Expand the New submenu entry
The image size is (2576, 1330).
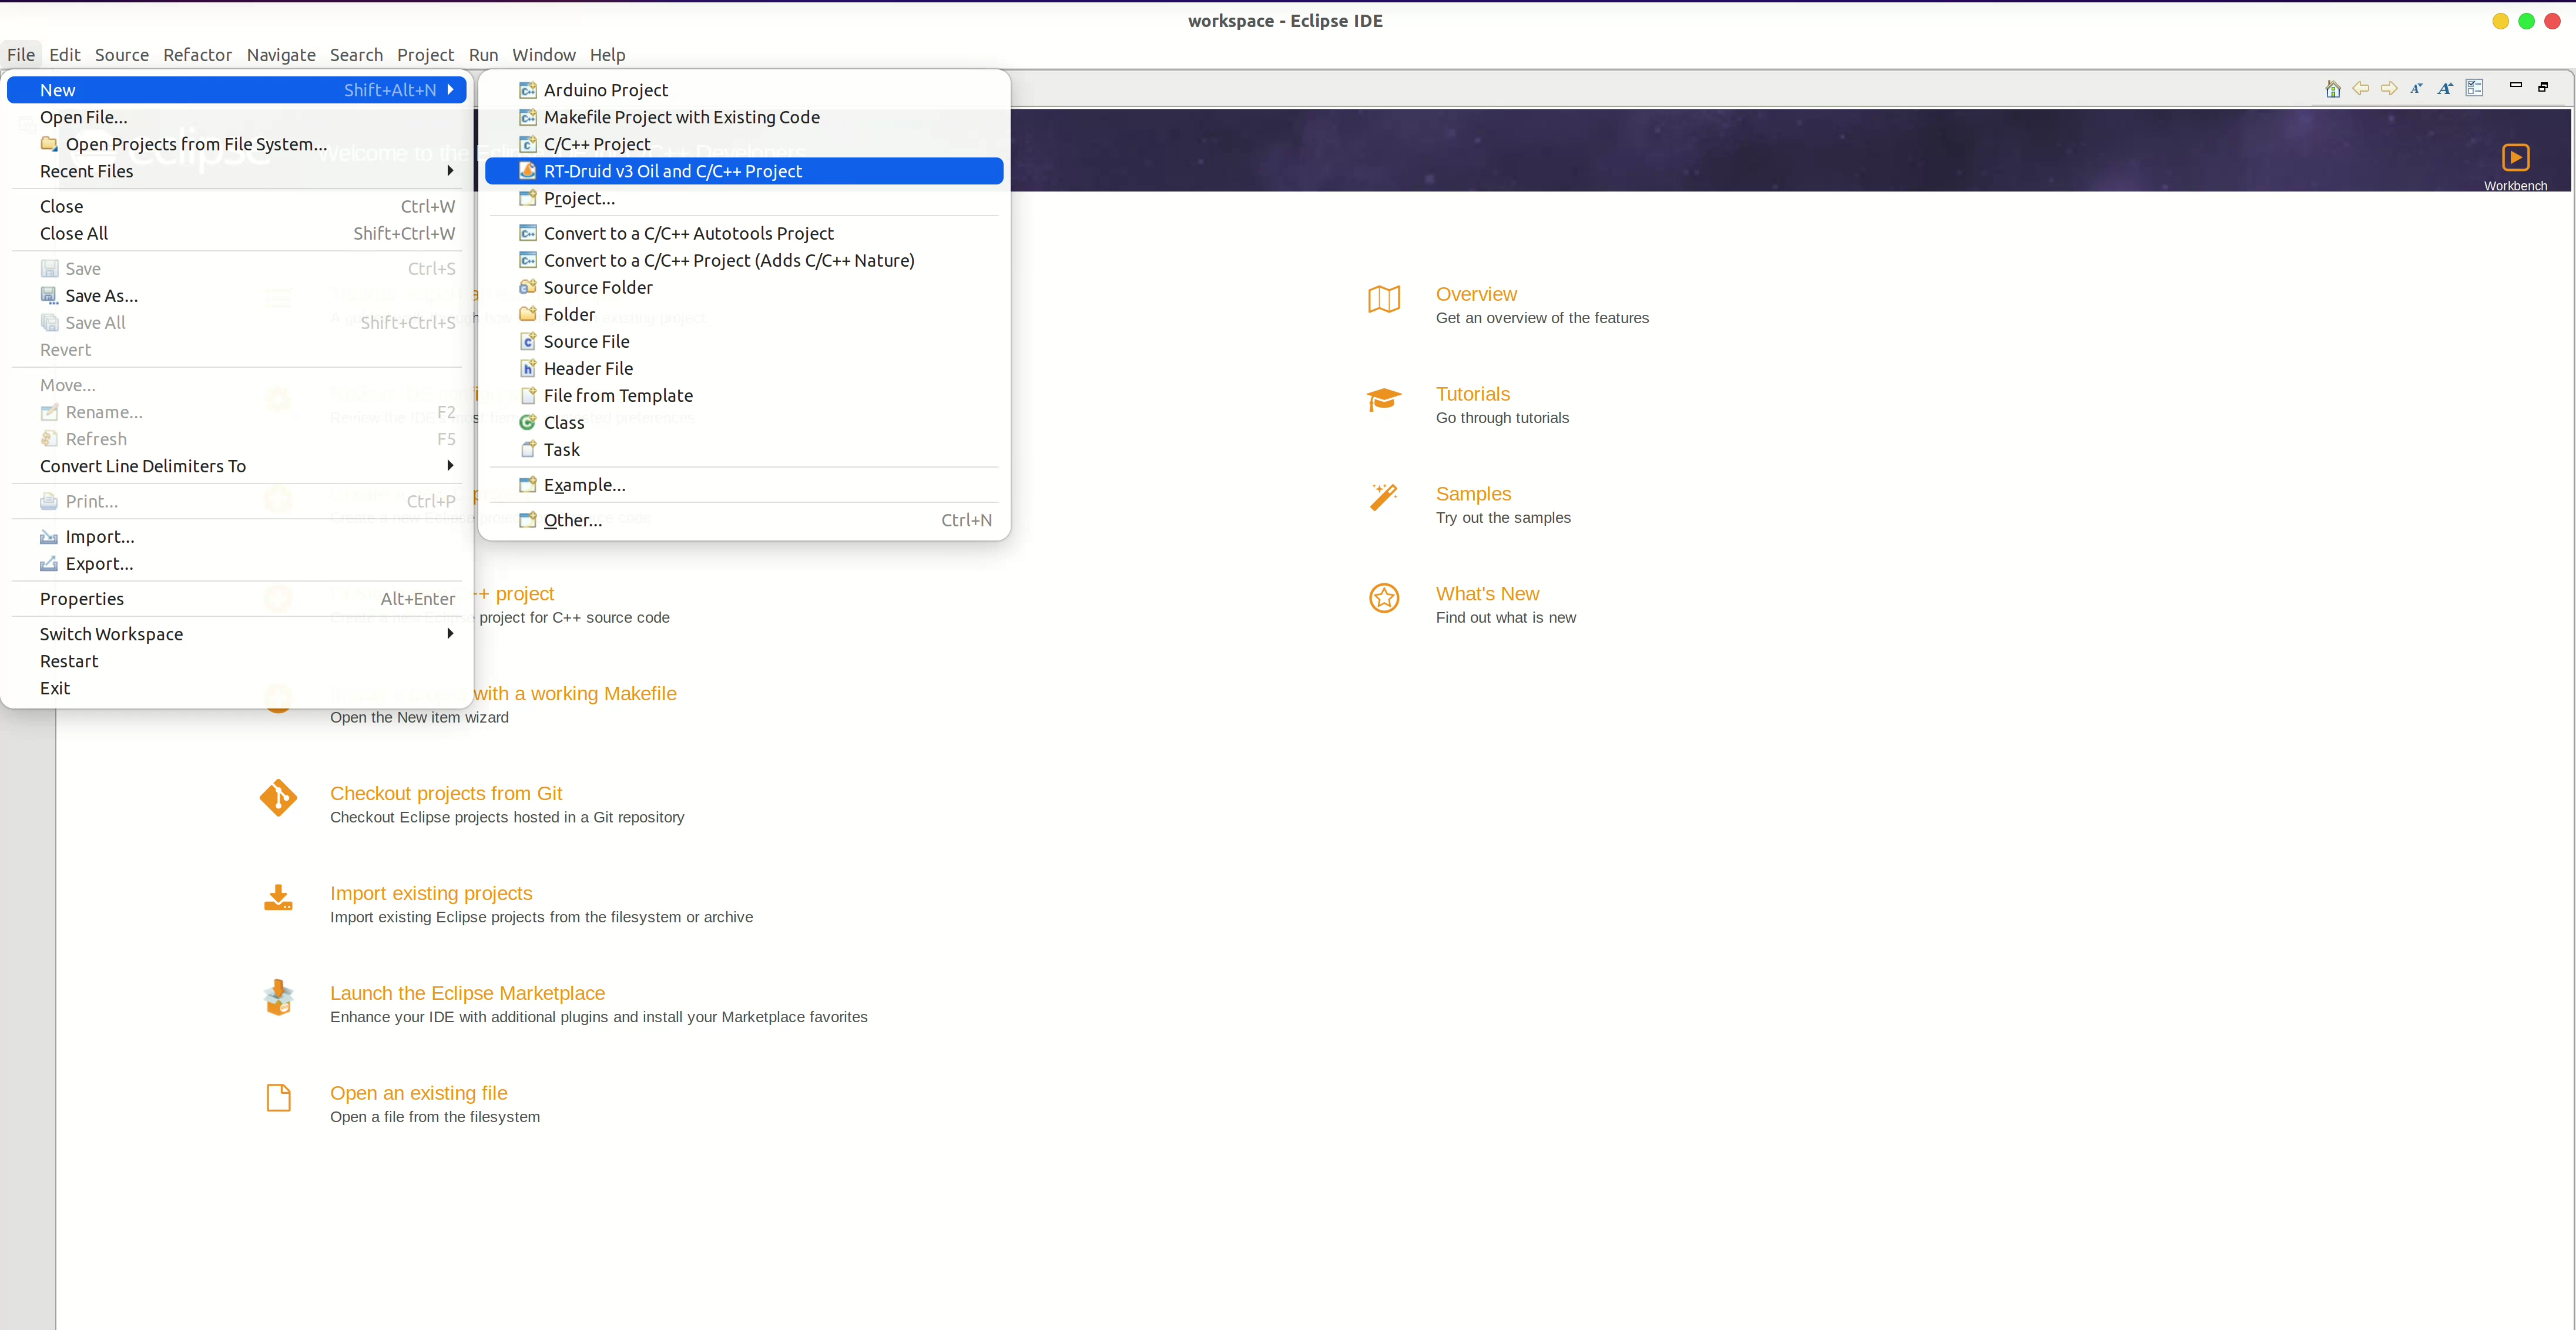coord(237,90)
